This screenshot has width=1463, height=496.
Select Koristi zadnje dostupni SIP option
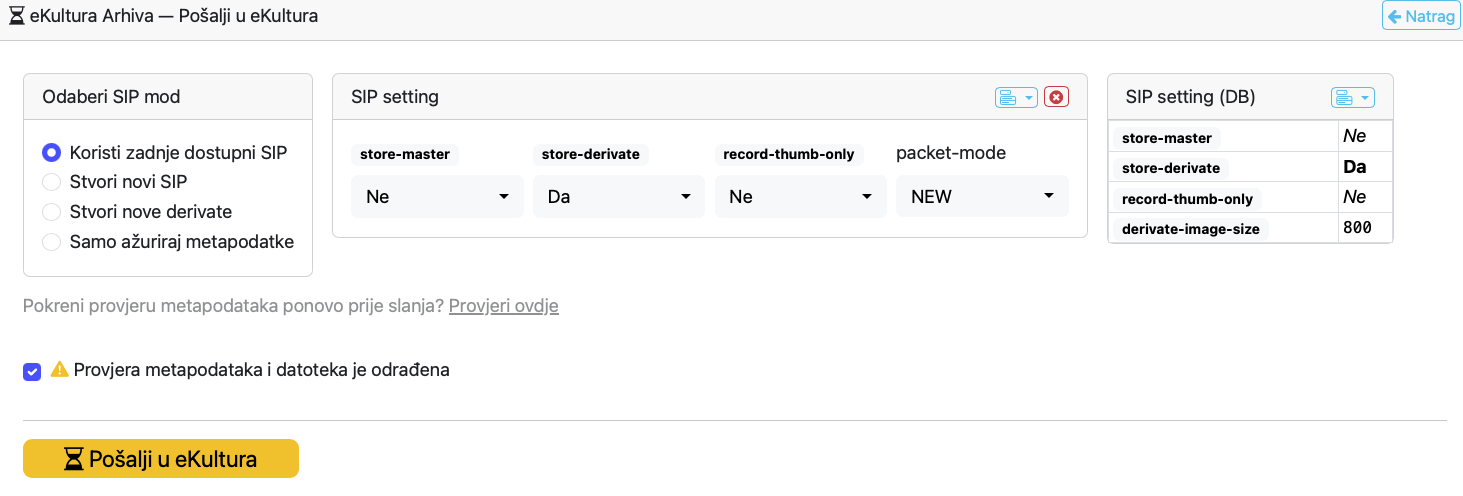click(51, 153)
